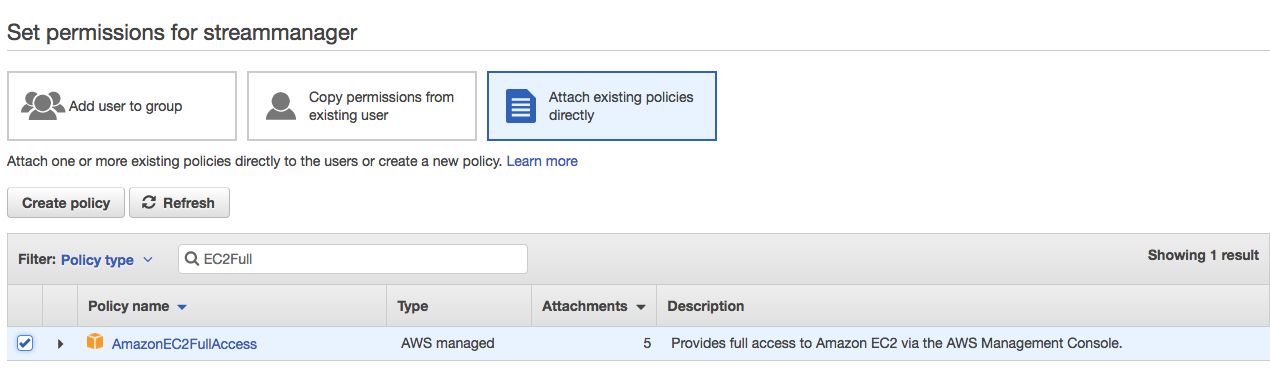Click the attachments count 5 cell
Image resolution: width=1270 pixels, height=369 pixels.
click(647, 343)
